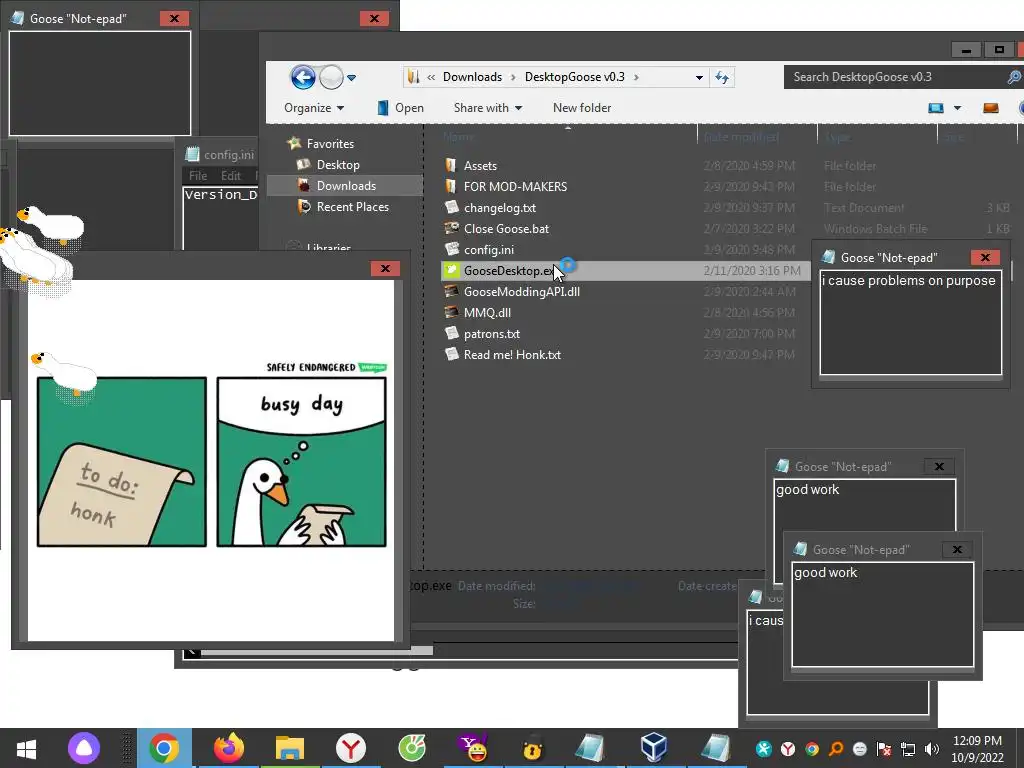
Task: Click the Edit menu in config.ini window
Action: click(x=231, y=176)
